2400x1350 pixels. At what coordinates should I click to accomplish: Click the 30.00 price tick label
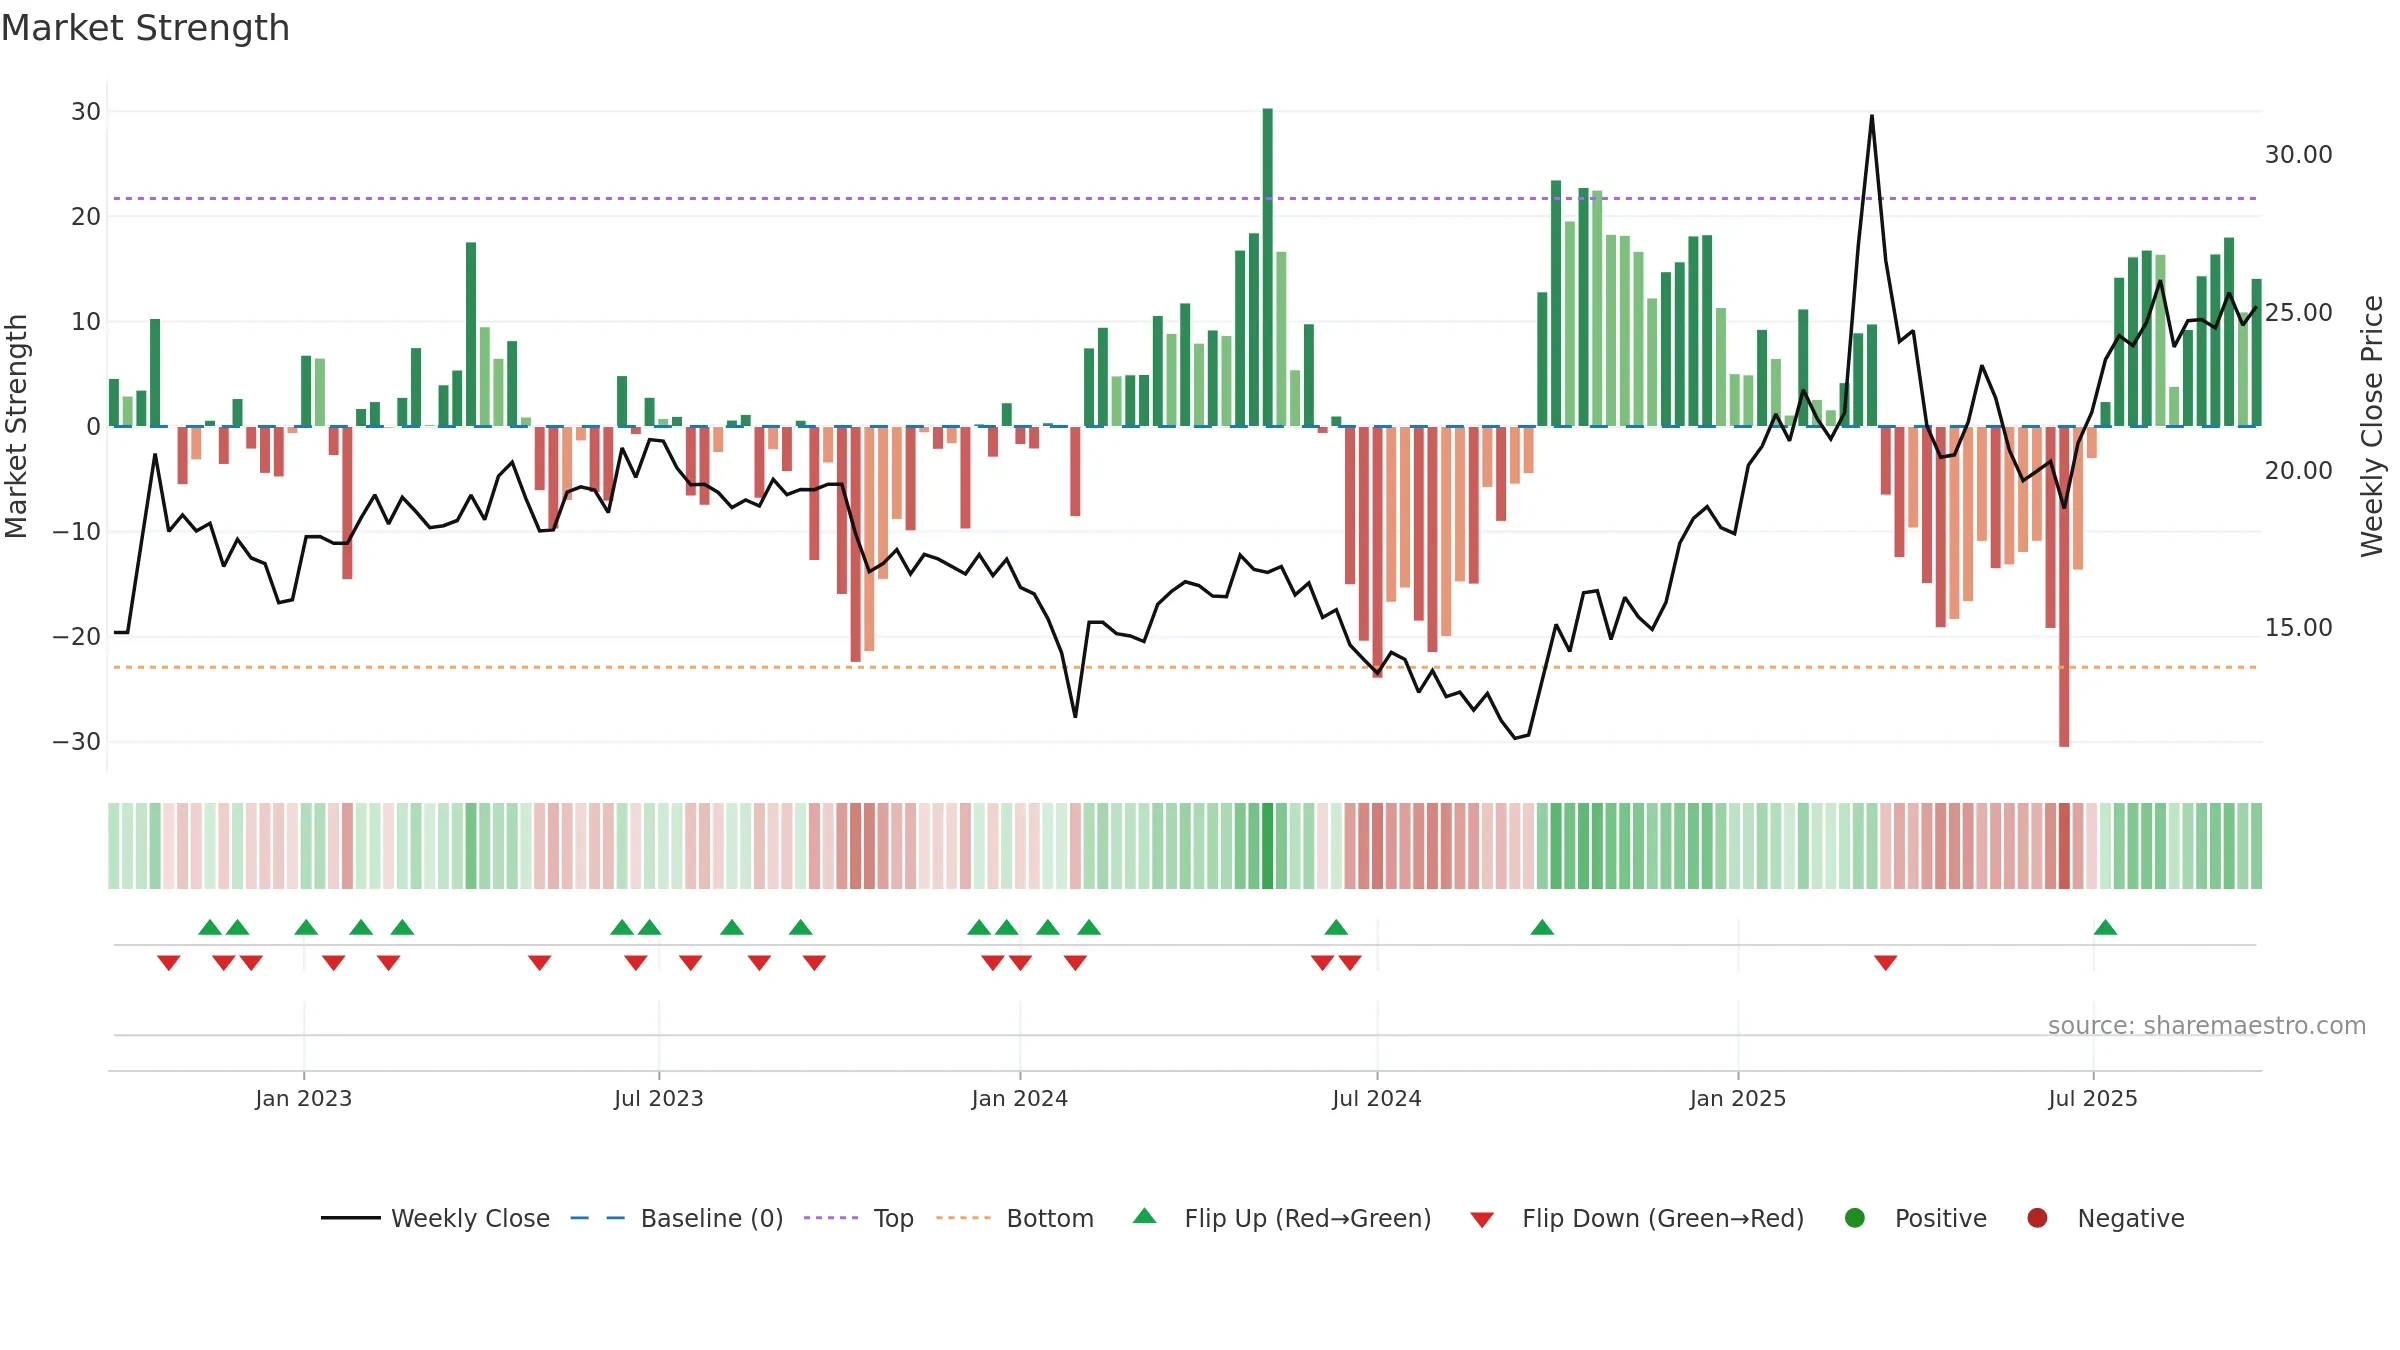2298,155
